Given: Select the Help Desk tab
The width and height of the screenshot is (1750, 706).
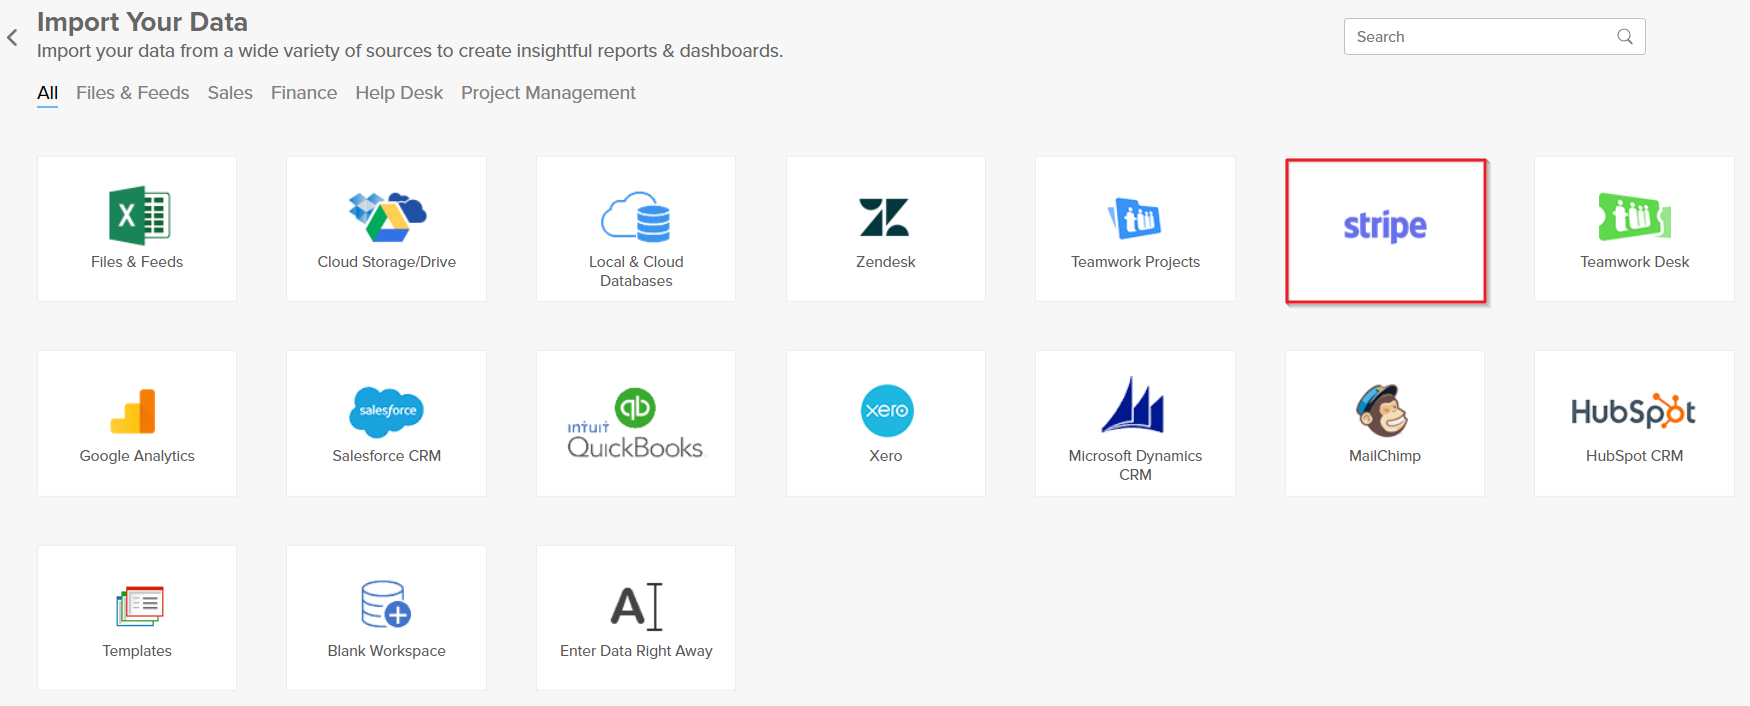Looking at the screenshot, I should [x=399, y=93].
